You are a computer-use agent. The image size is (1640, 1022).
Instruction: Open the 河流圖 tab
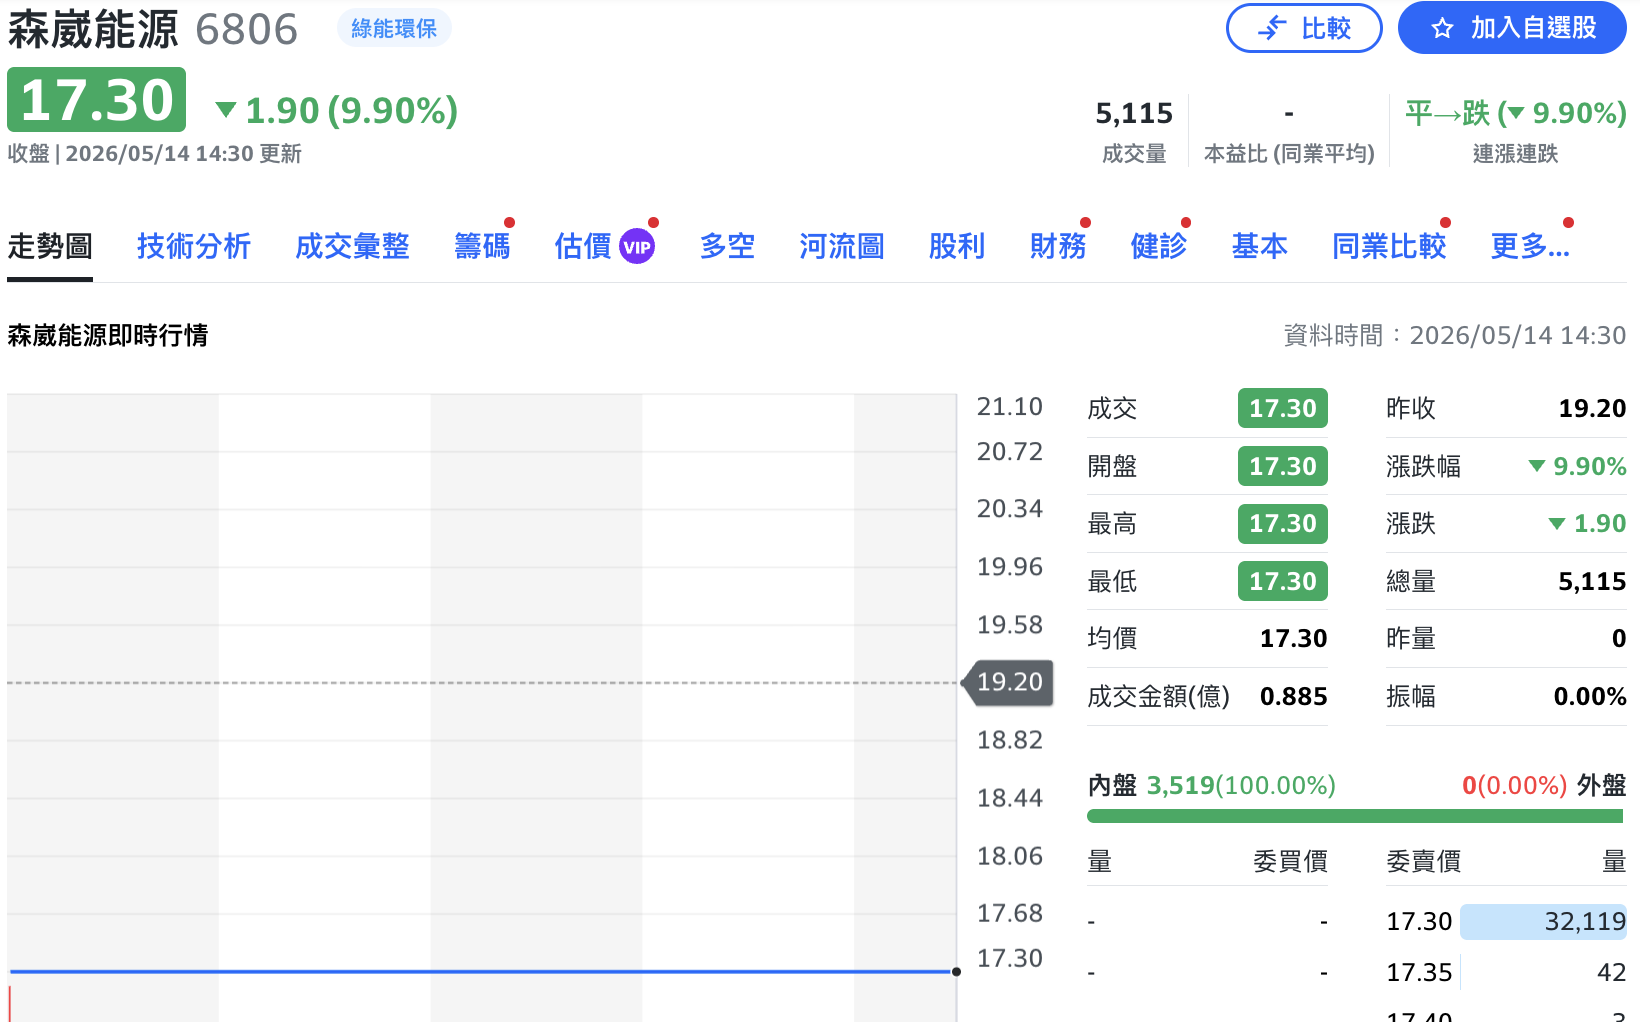click(x=842, y=246)
